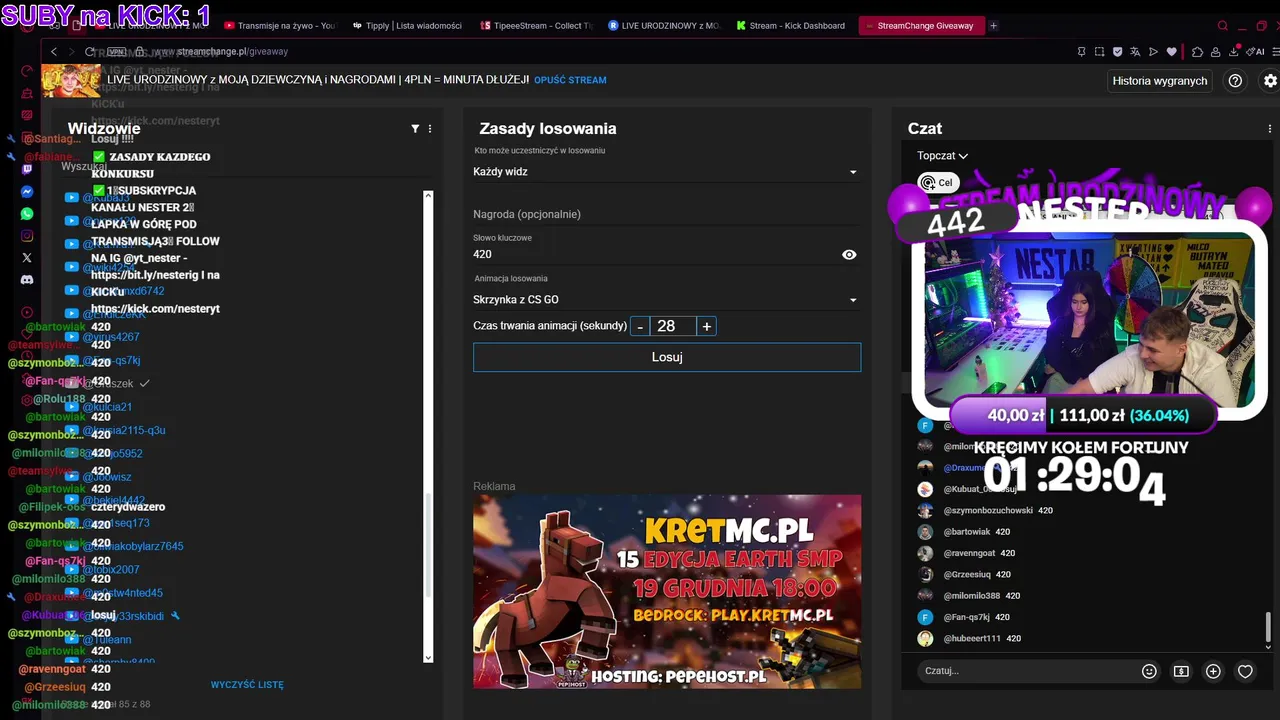Click the pinboard pin icon in address bar

click(x=1081, y=51)
